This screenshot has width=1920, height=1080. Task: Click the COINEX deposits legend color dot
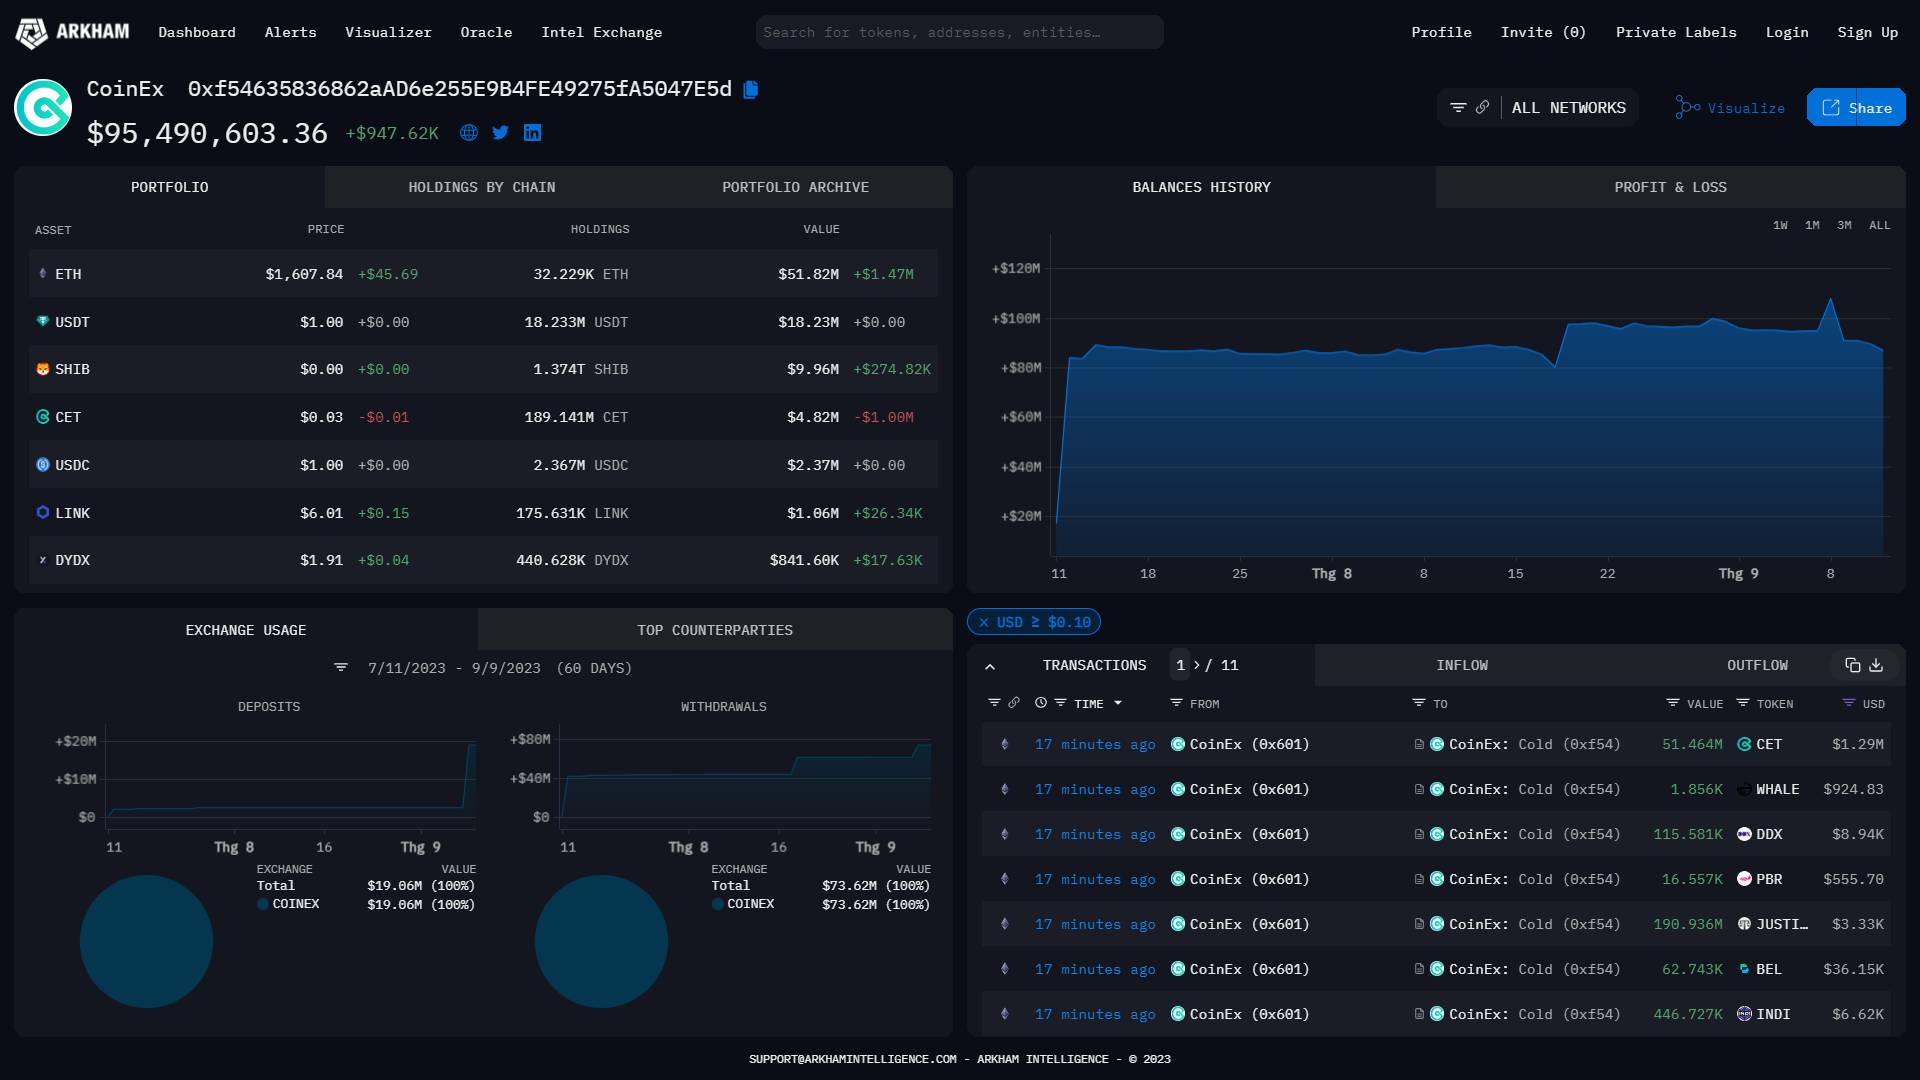(x=263, y=904)
